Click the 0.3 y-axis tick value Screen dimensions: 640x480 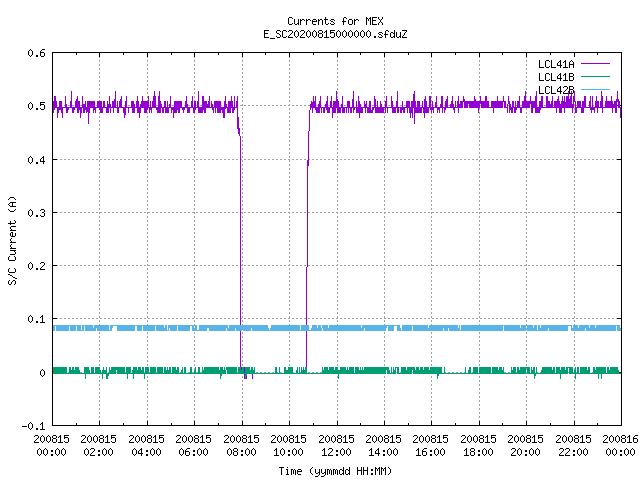coord(36,213)
